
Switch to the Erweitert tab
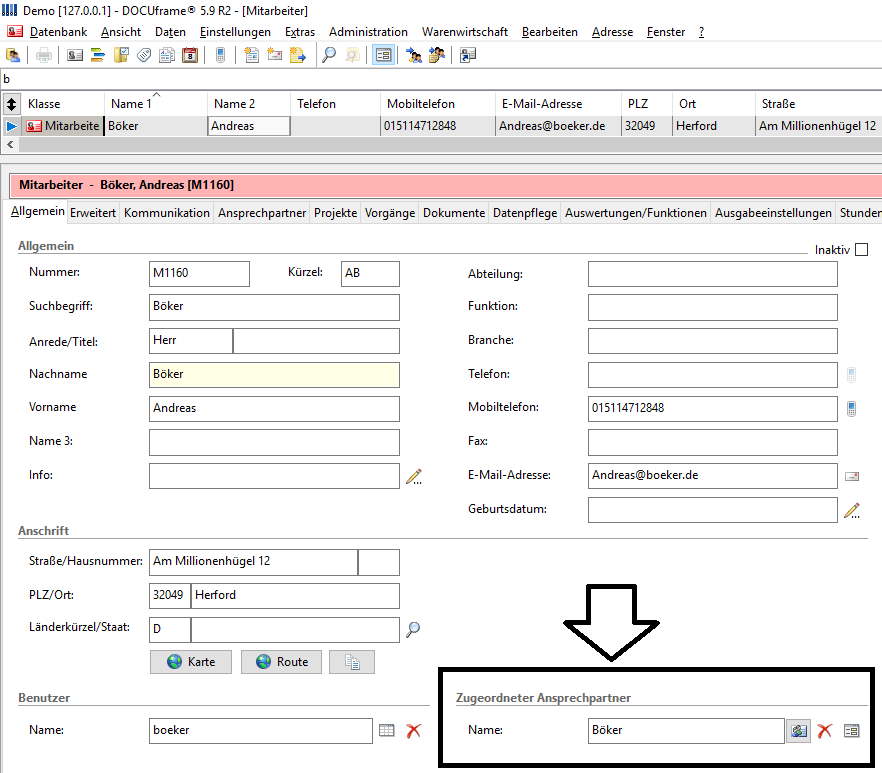tap(93, 213)
